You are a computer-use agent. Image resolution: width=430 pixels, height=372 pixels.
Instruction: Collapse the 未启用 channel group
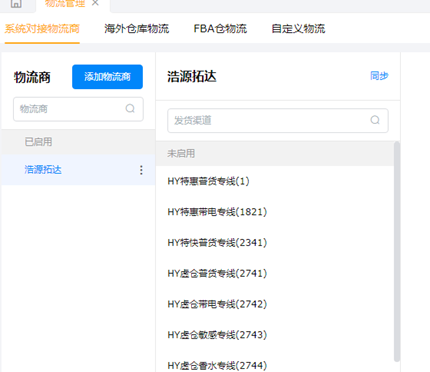275,154
